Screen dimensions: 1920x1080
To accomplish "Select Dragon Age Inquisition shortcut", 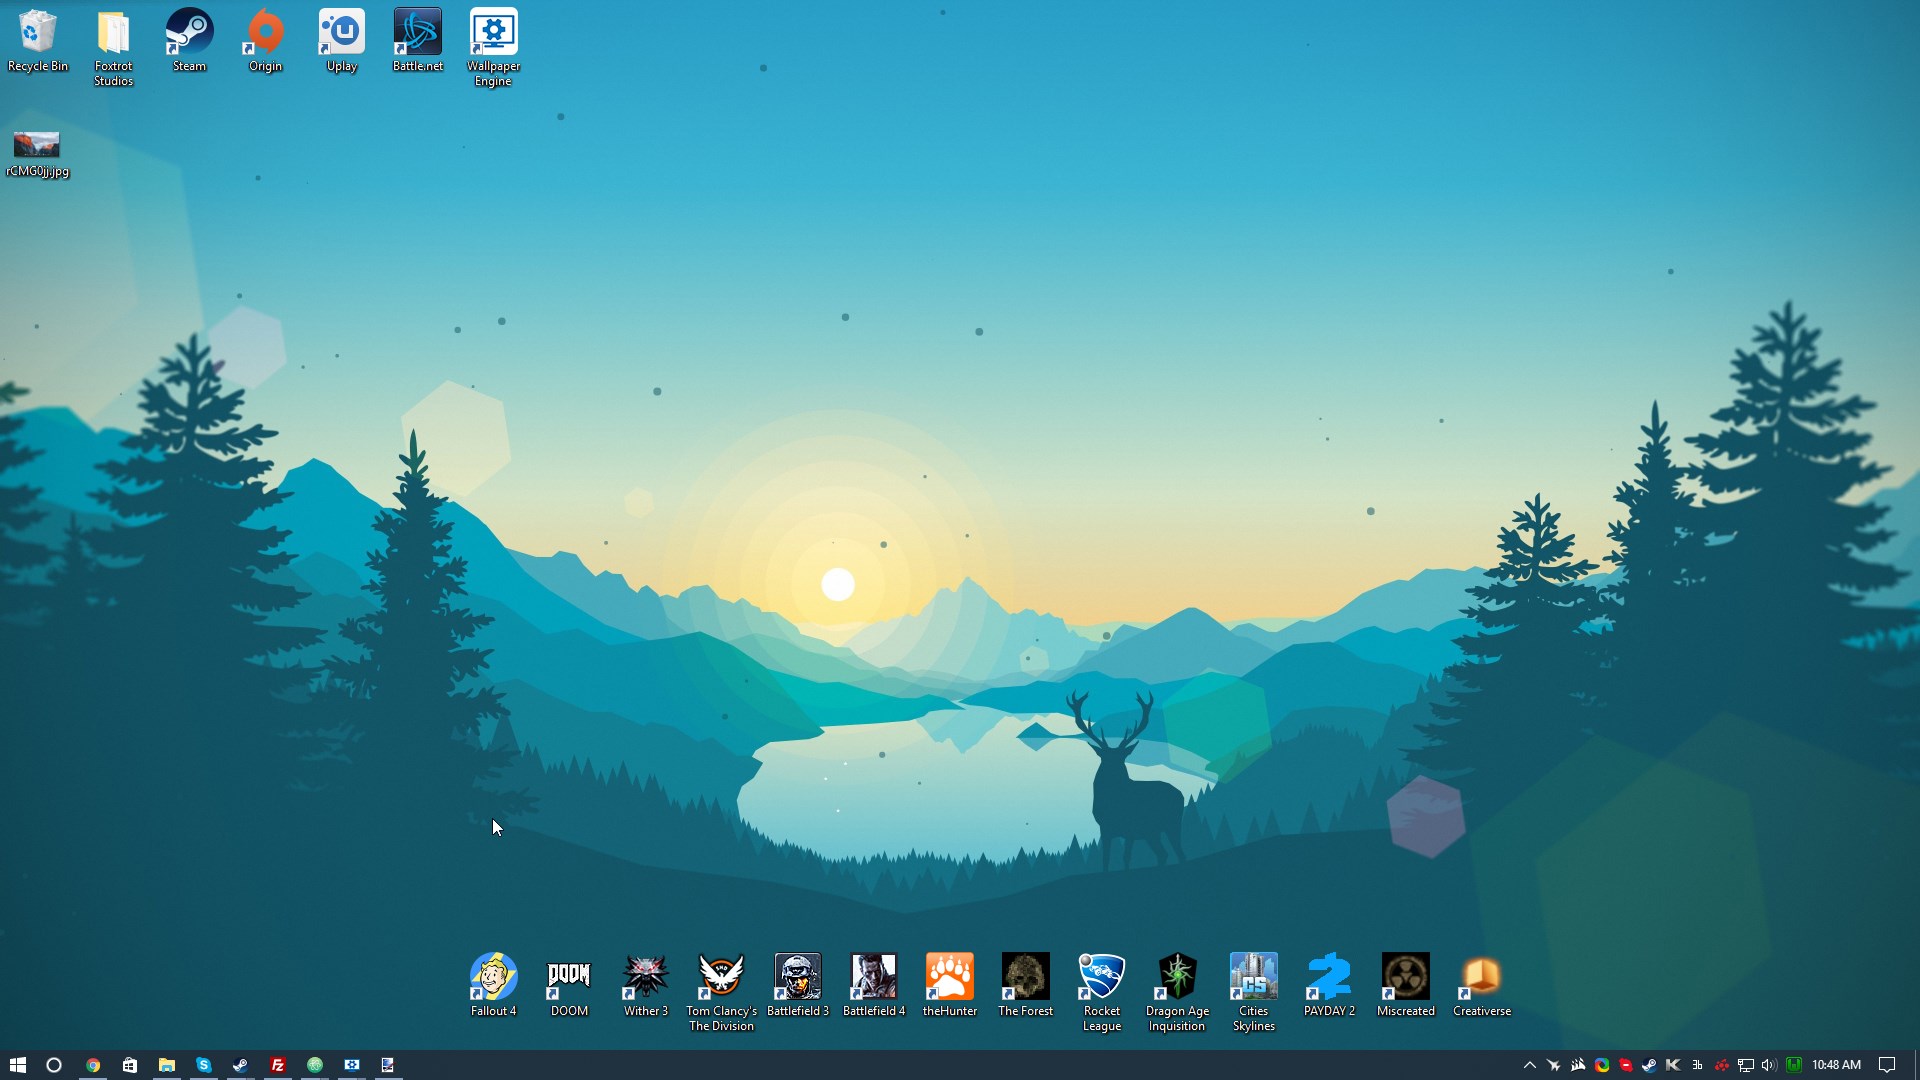I will (1177, 992).
